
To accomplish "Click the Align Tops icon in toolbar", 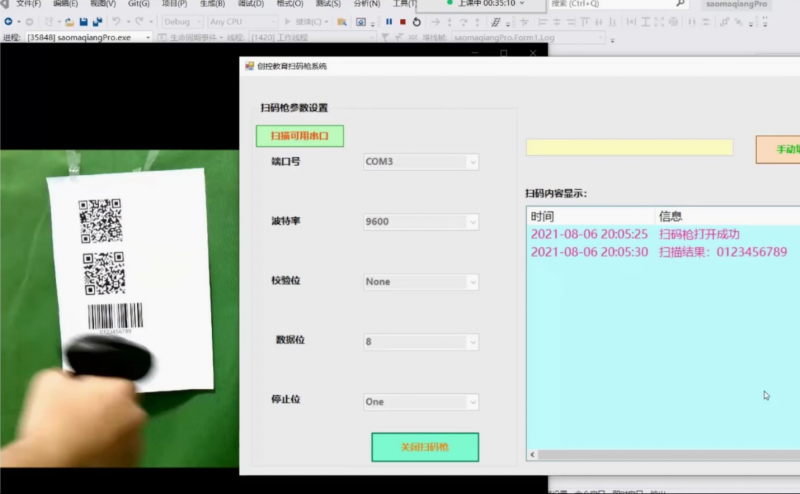I will coord(585,22).
